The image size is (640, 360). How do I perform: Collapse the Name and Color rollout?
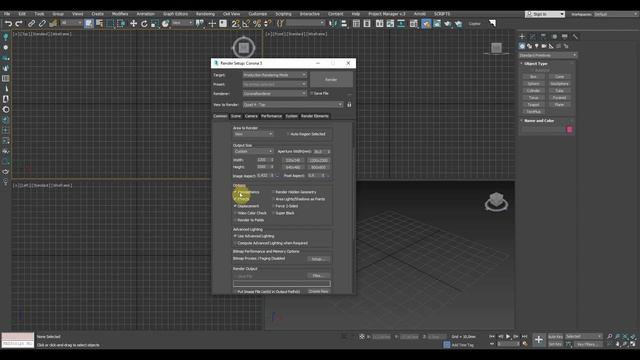tap(539, 121)
